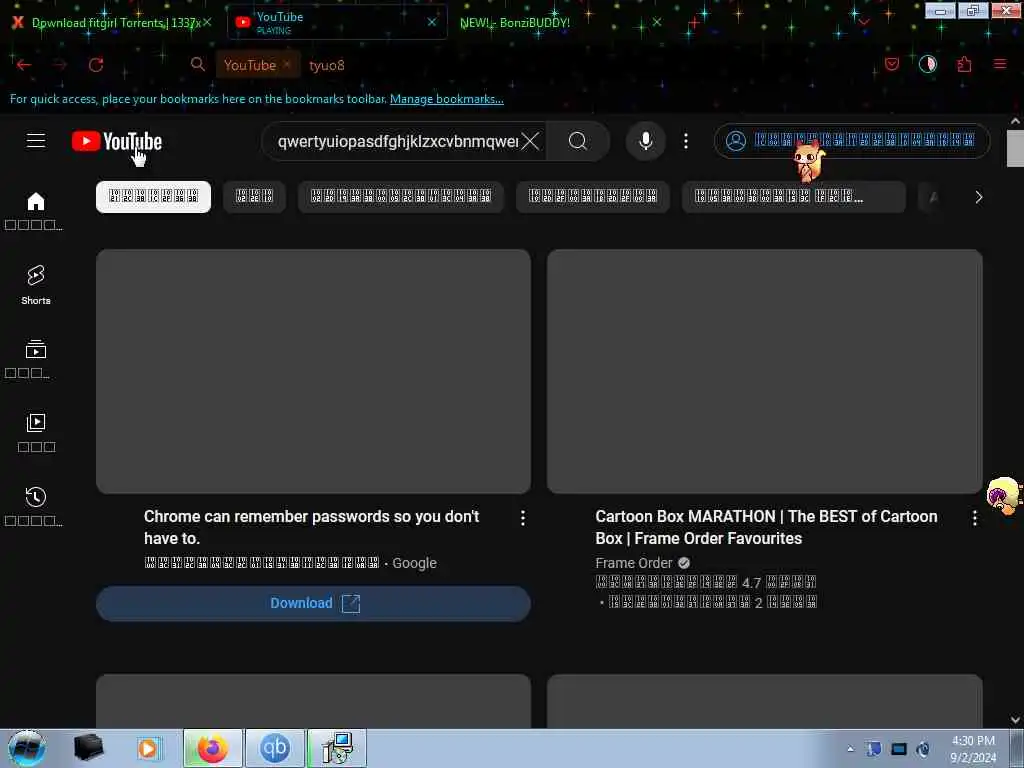This screenshot has width=1024, height=768.
Task: Click the sign-in account button
Action: click(x=852, y=141)
